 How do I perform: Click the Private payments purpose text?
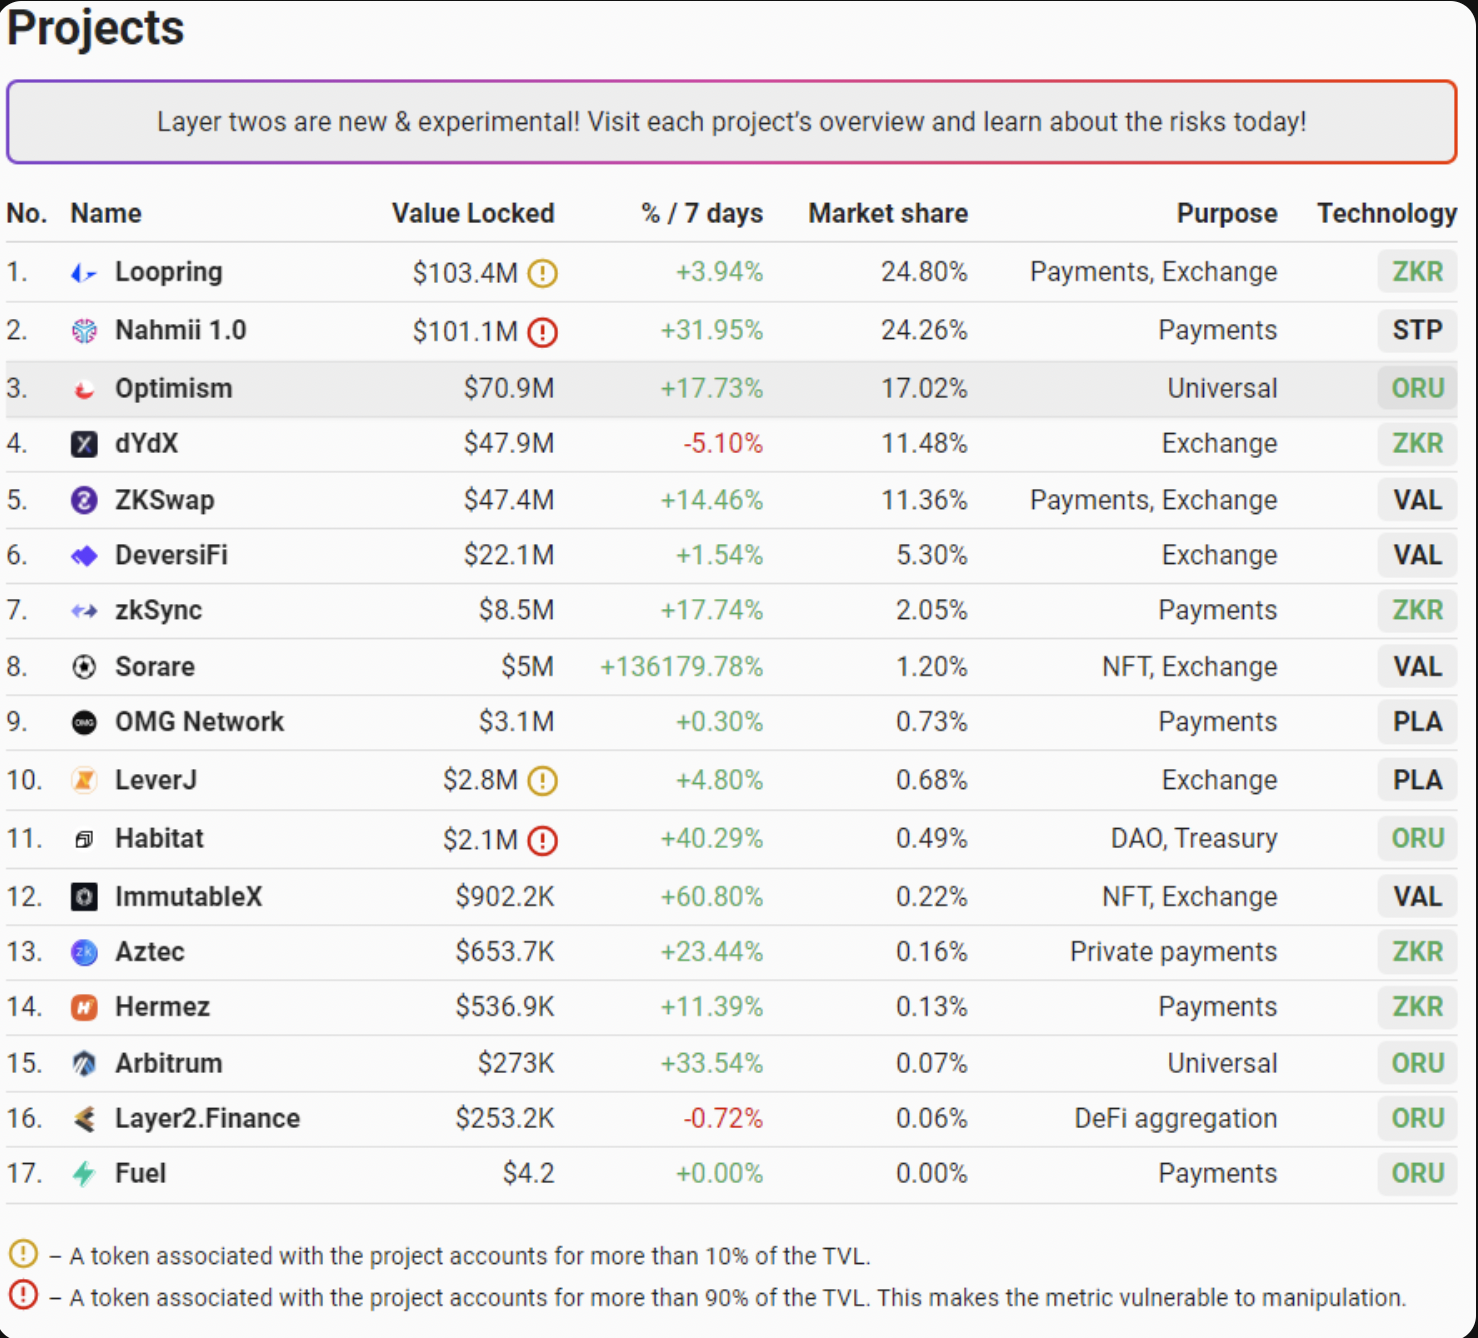click(x=1173, y=951)
